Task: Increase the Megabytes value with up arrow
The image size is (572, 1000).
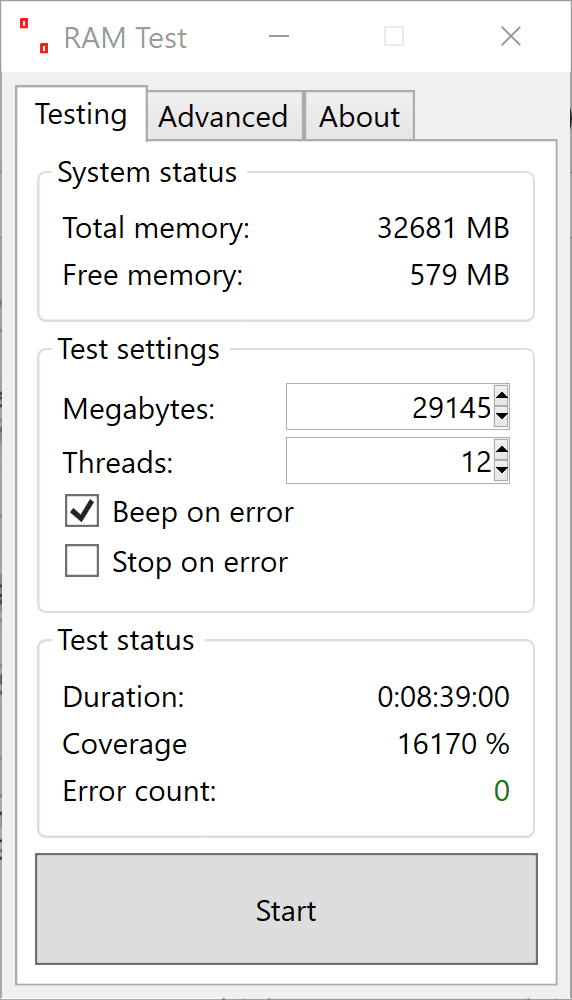Action: (x=501, y=396)
